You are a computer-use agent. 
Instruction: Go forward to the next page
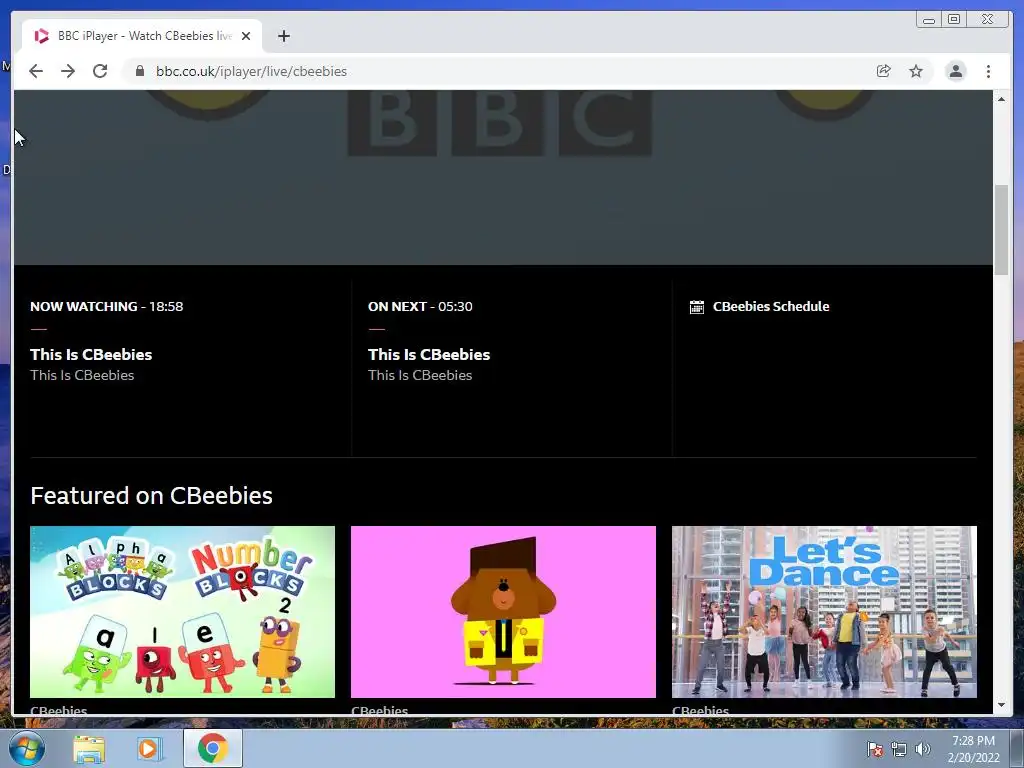click(68, 71)
